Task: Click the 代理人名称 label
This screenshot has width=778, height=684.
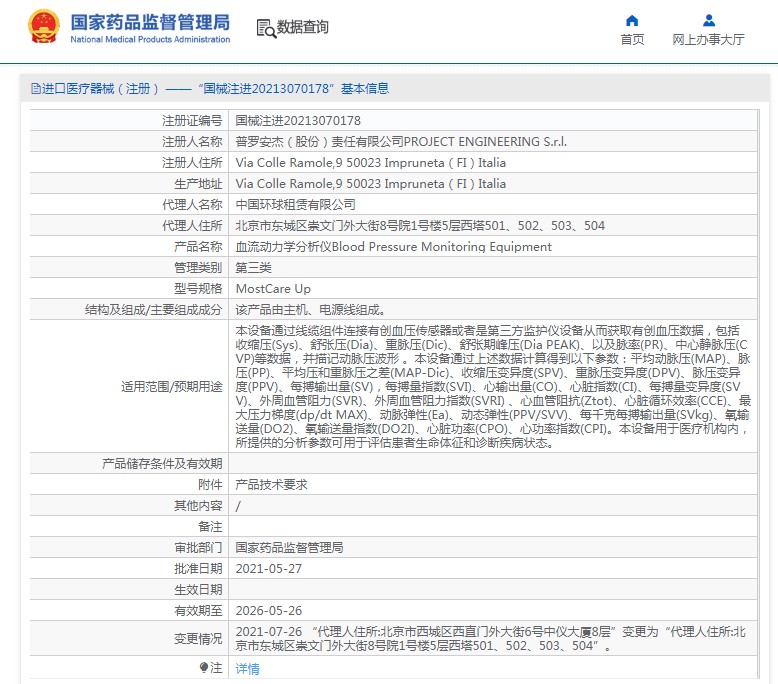Action: click(x=192, y=204)
